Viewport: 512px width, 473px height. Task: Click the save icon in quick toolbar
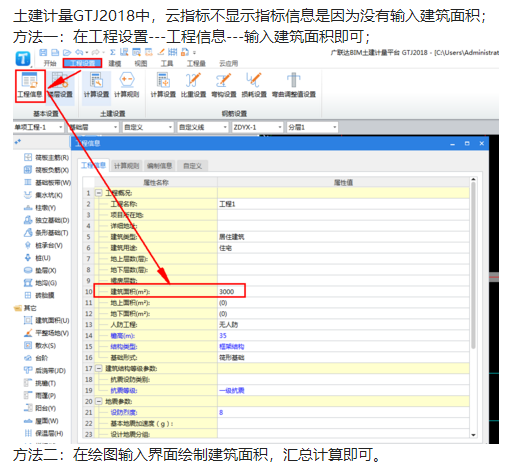pos(43,52)
